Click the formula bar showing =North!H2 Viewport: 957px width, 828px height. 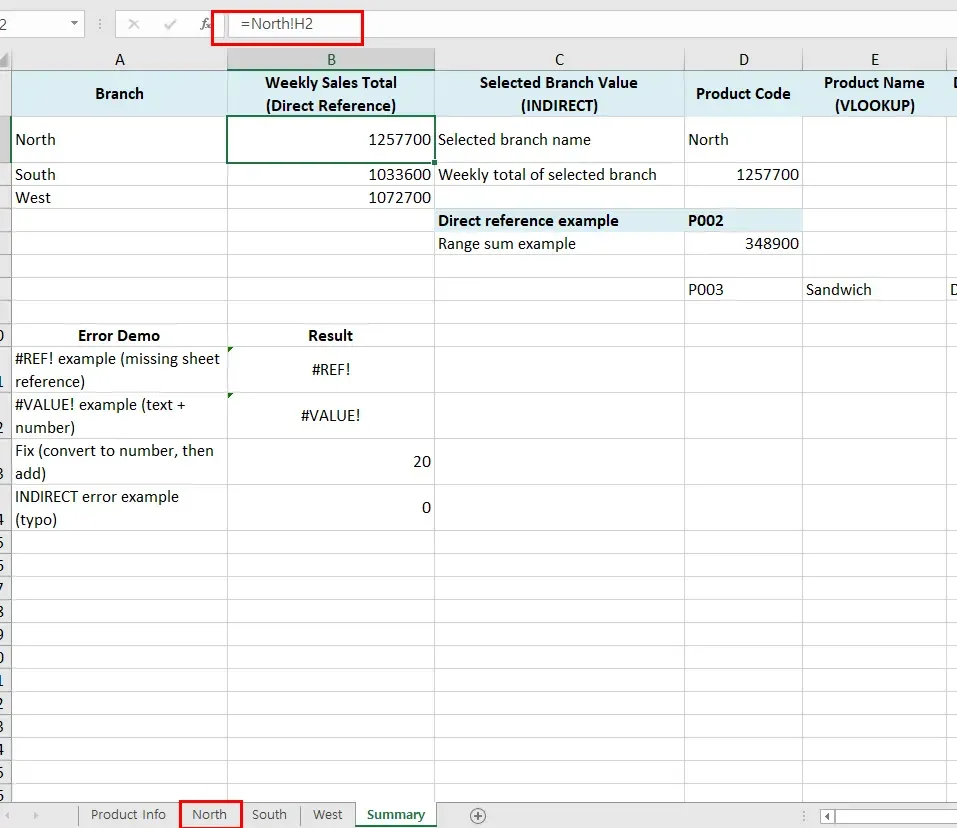290,27
